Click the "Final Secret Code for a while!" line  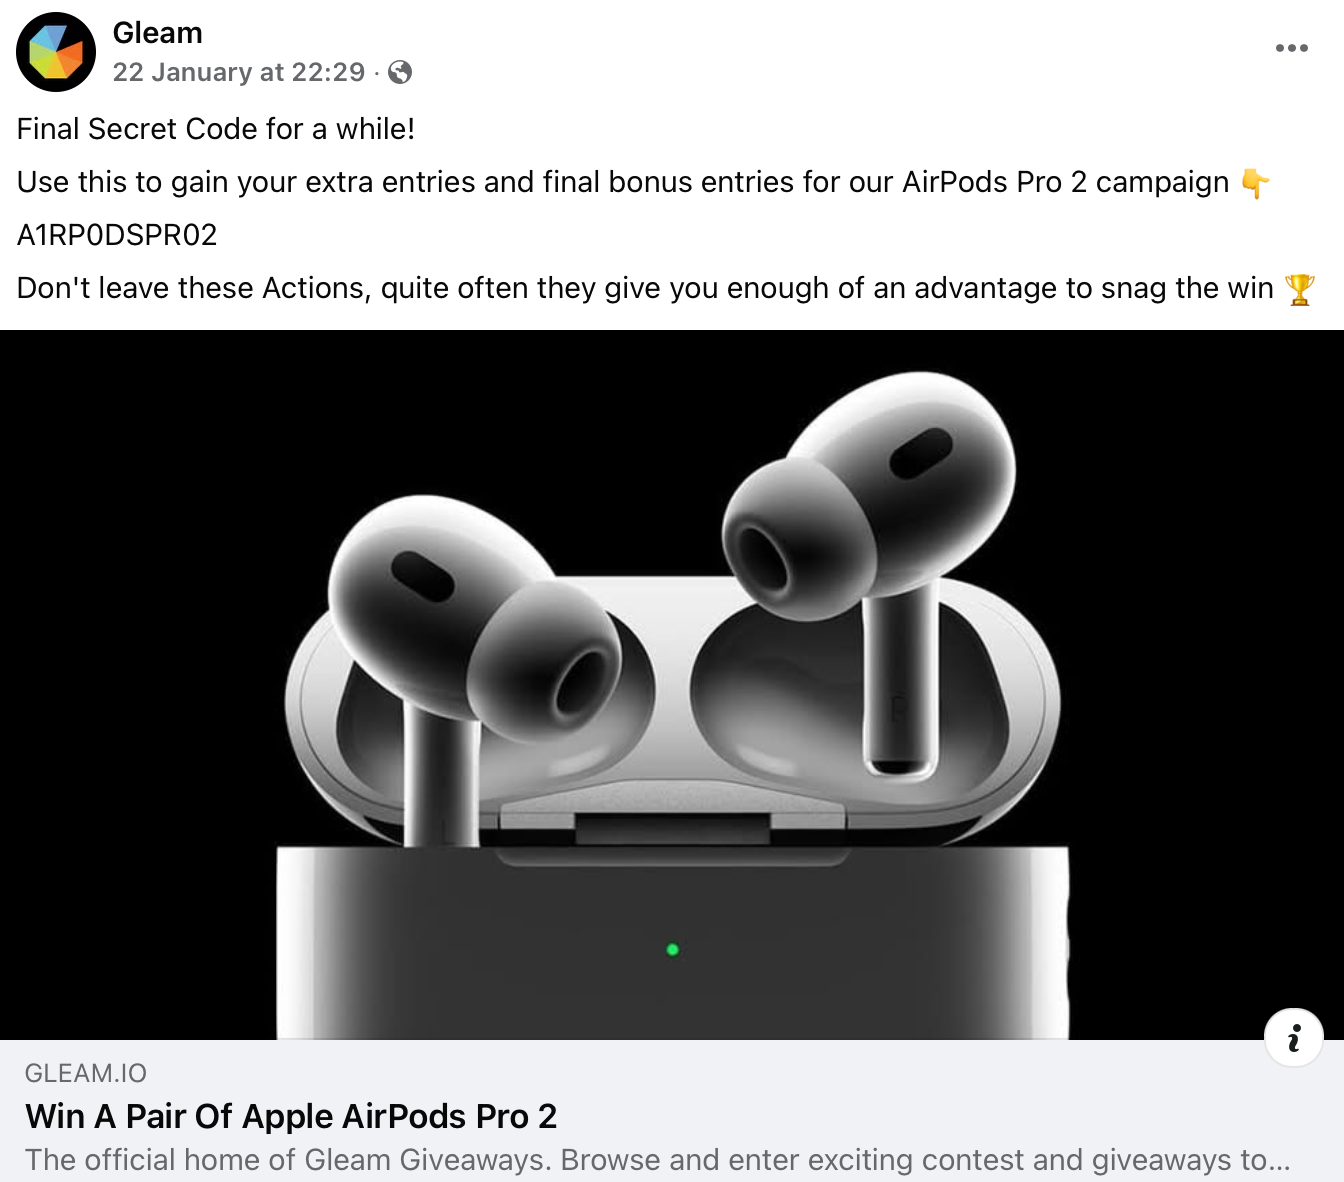point(216,129)
